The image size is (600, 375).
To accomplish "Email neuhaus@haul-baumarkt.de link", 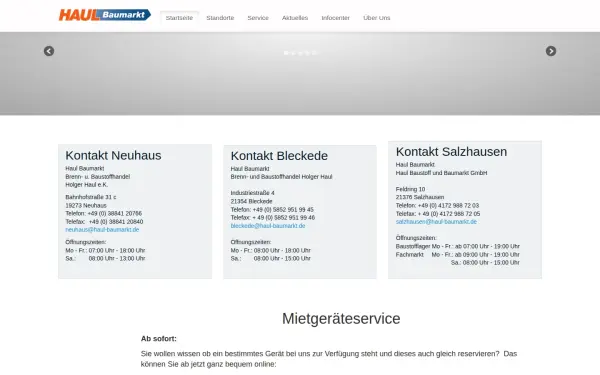I will click(102, 230).
